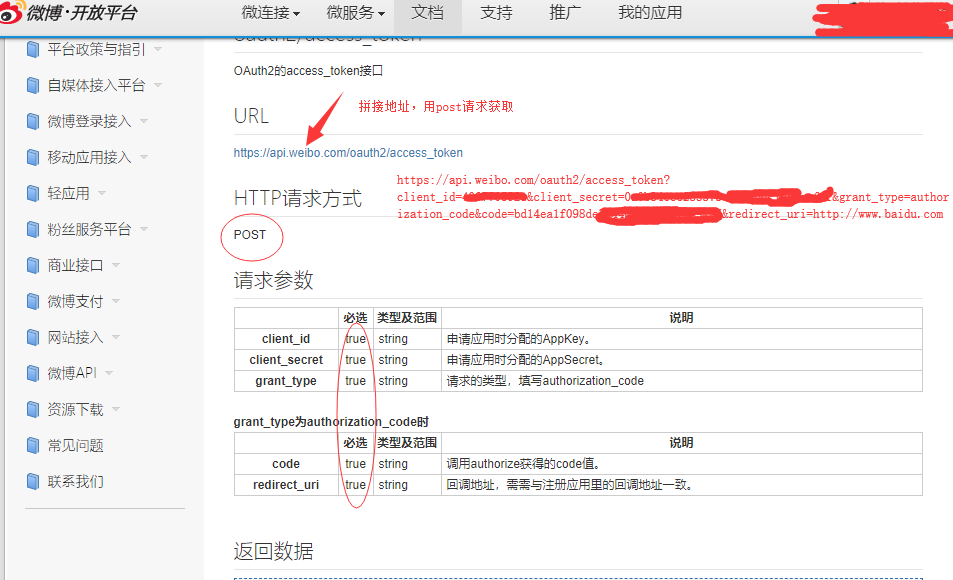Go to the 支持 menu item

click(x=497, y=12)
